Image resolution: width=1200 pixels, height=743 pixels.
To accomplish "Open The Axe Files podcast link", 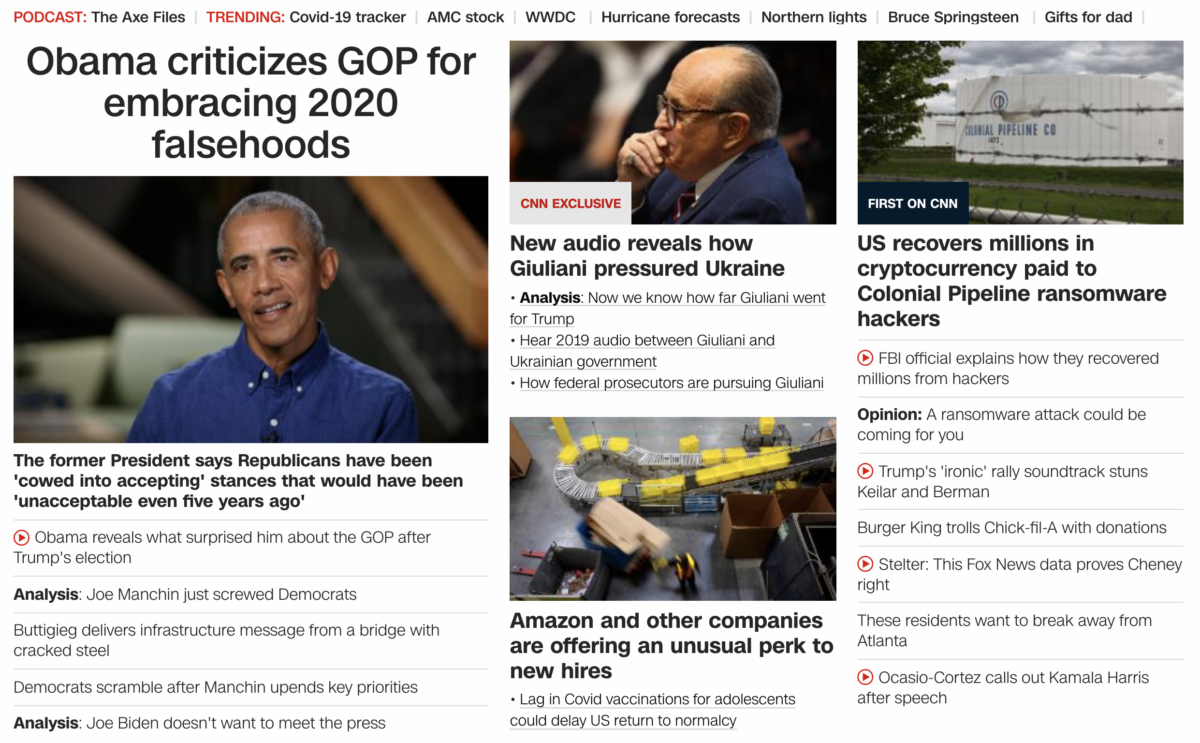I will click(x=138, y=17).
